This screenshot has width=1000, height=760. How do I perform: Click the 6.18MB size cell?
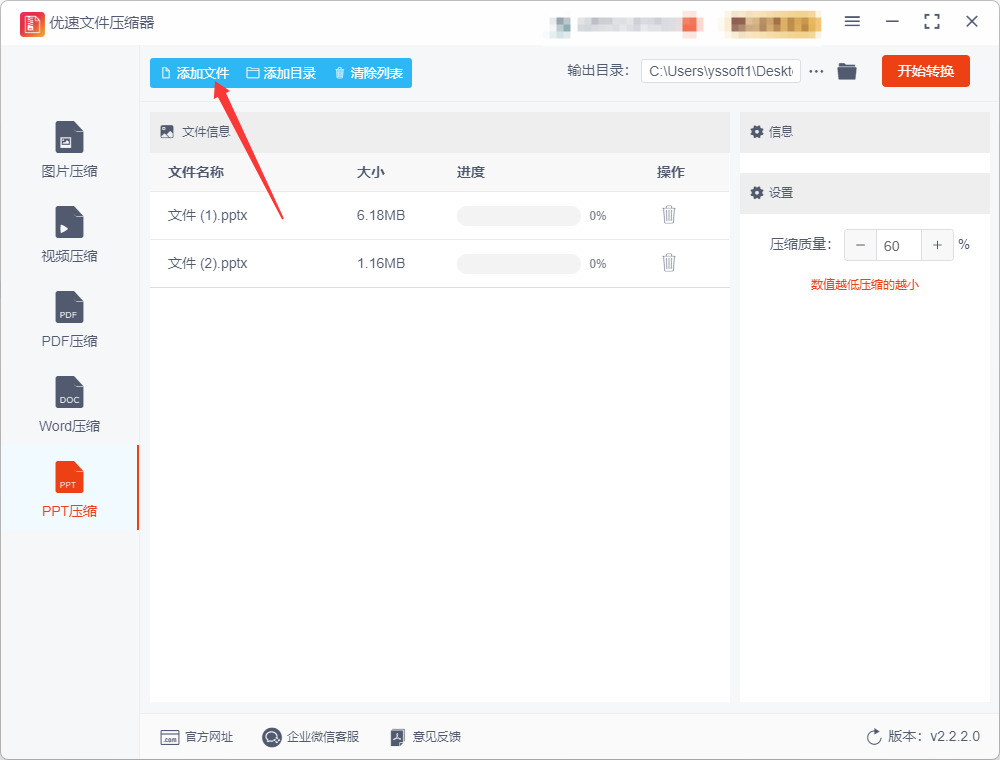(381, 216)
